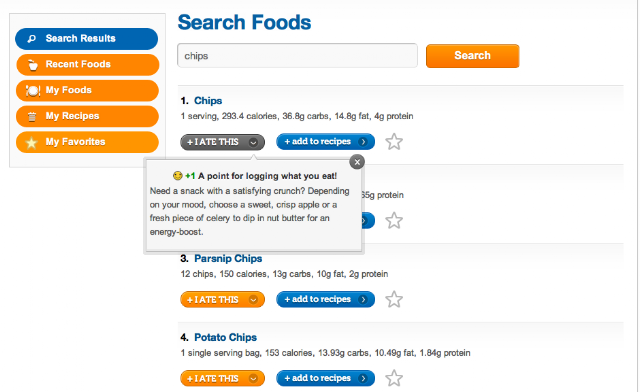Expand the Chips I ATE THIS dropdown arrow
The height and width of the screenshot is (392, 640).
[x=253, y=142]
